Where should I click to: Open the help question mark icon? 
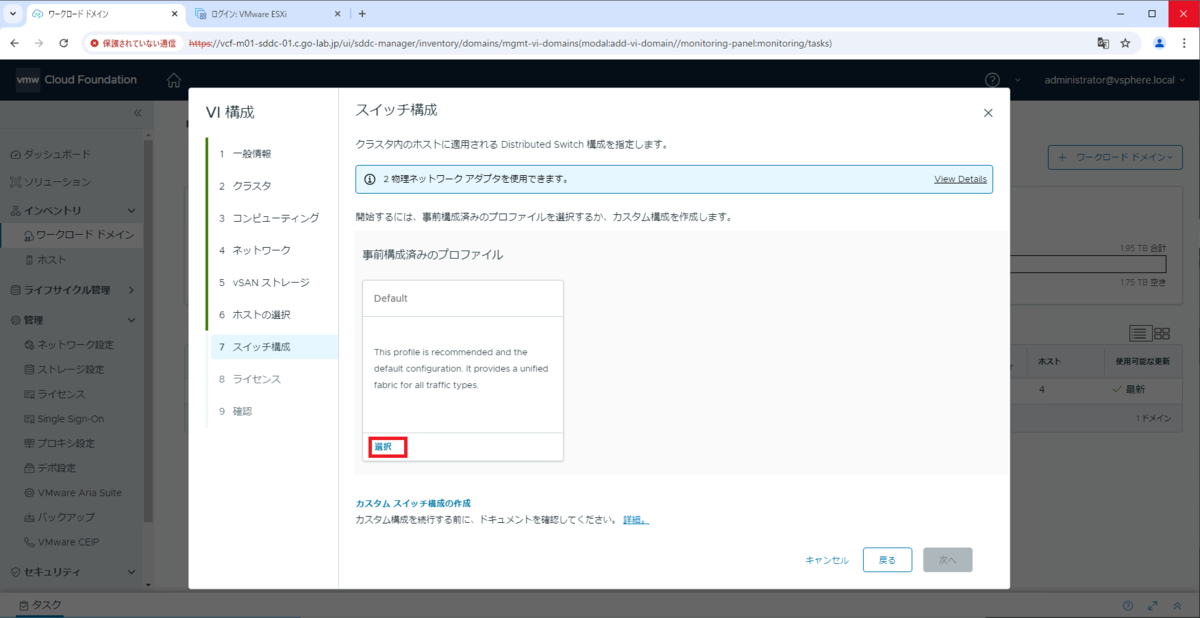(992, 80)
